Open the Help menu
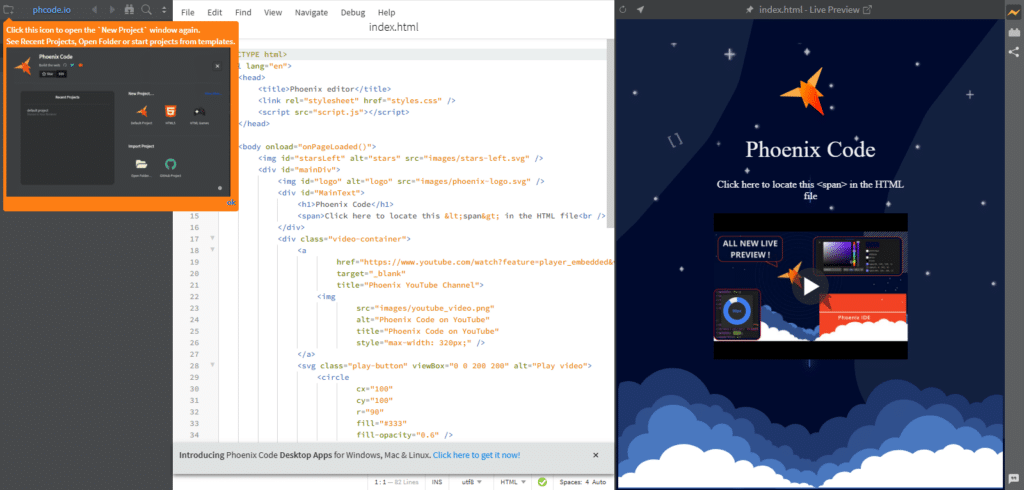 coord(387,12)
